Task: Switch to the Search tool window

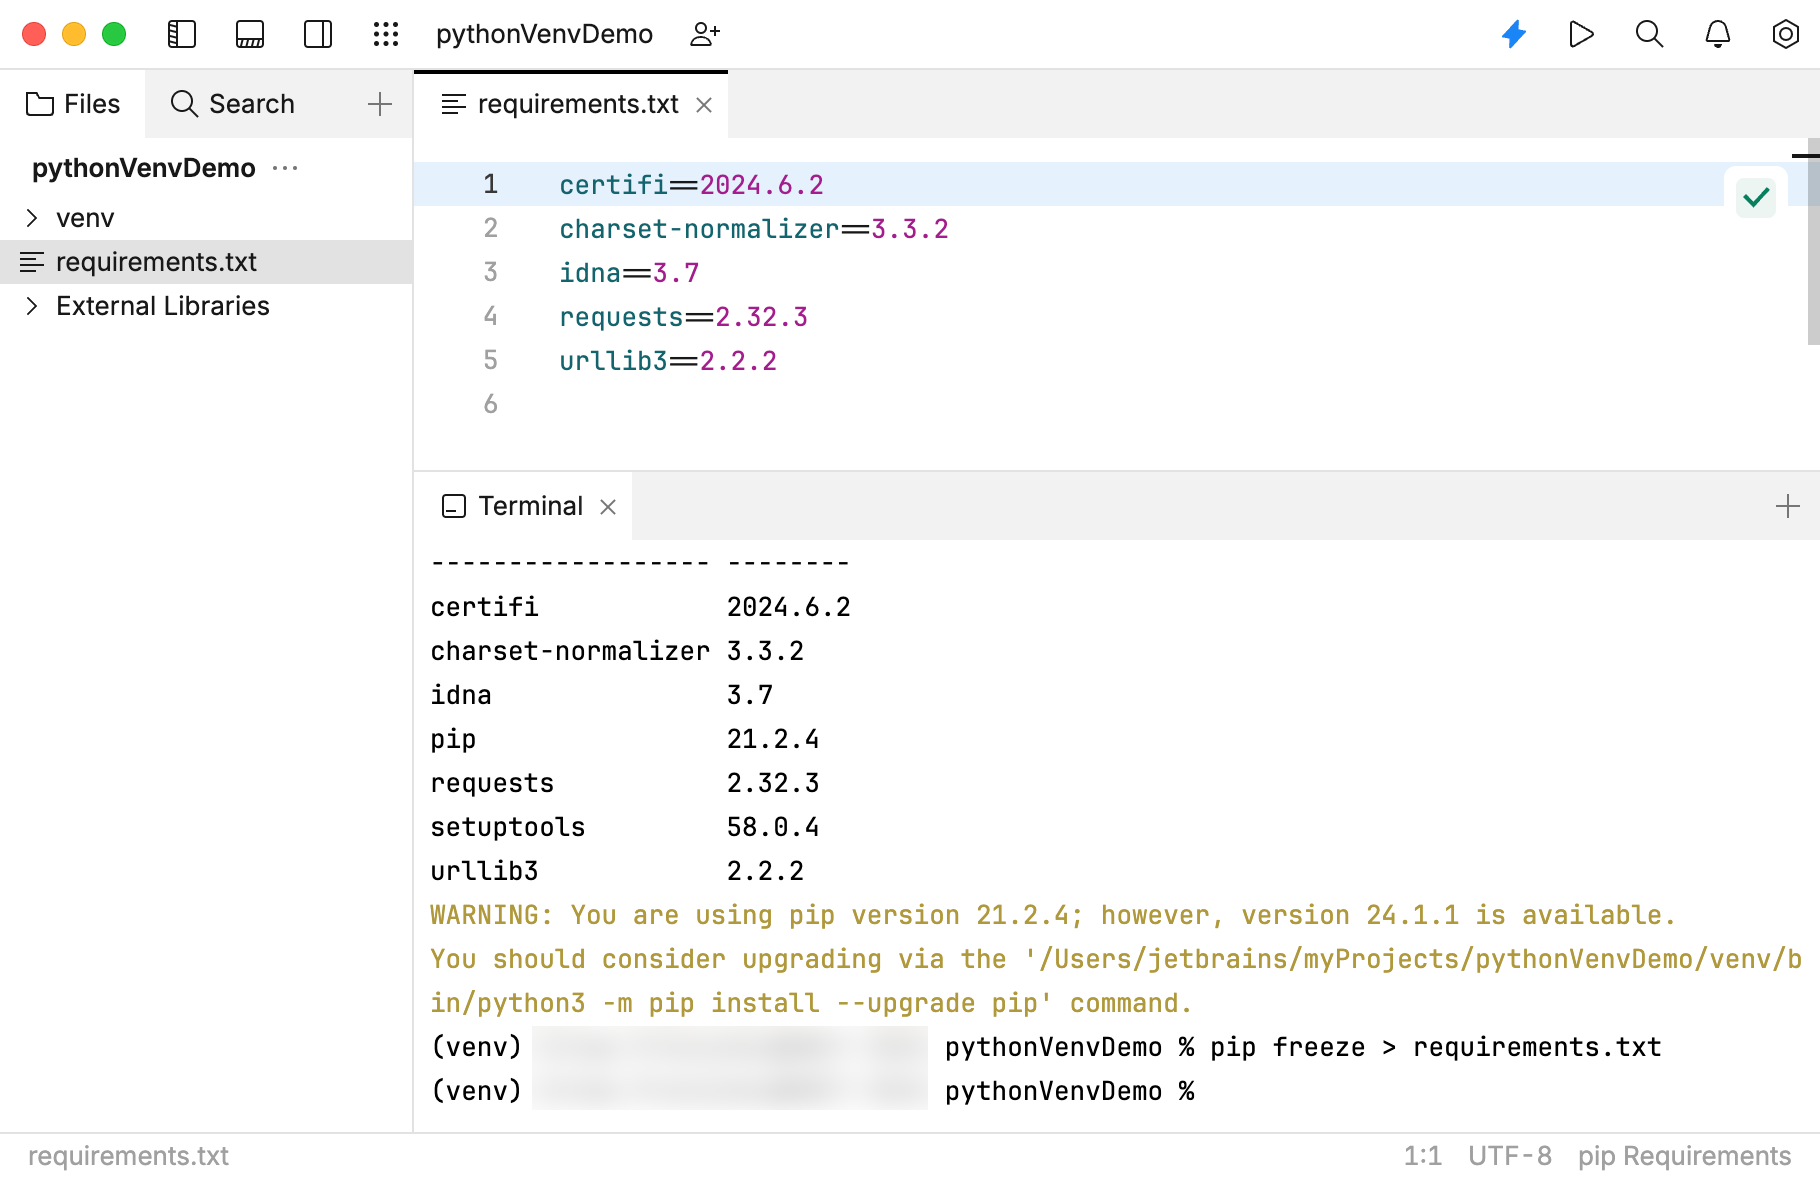Action: [x=233, y=103]
